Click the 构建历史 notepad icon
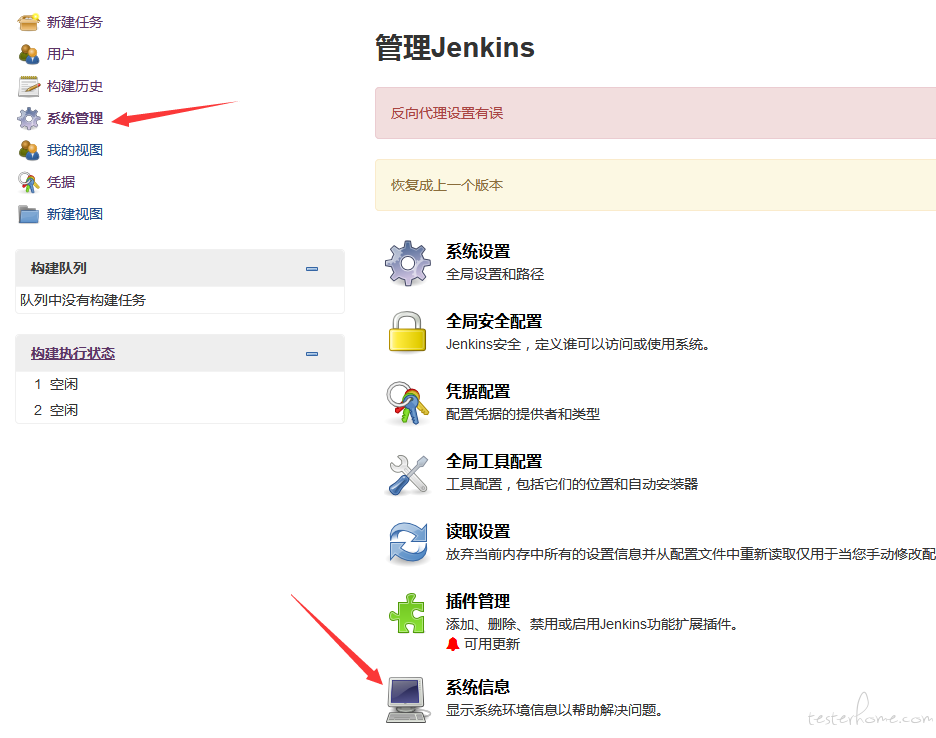Viewport: 936px width, 738px height. 29,86
